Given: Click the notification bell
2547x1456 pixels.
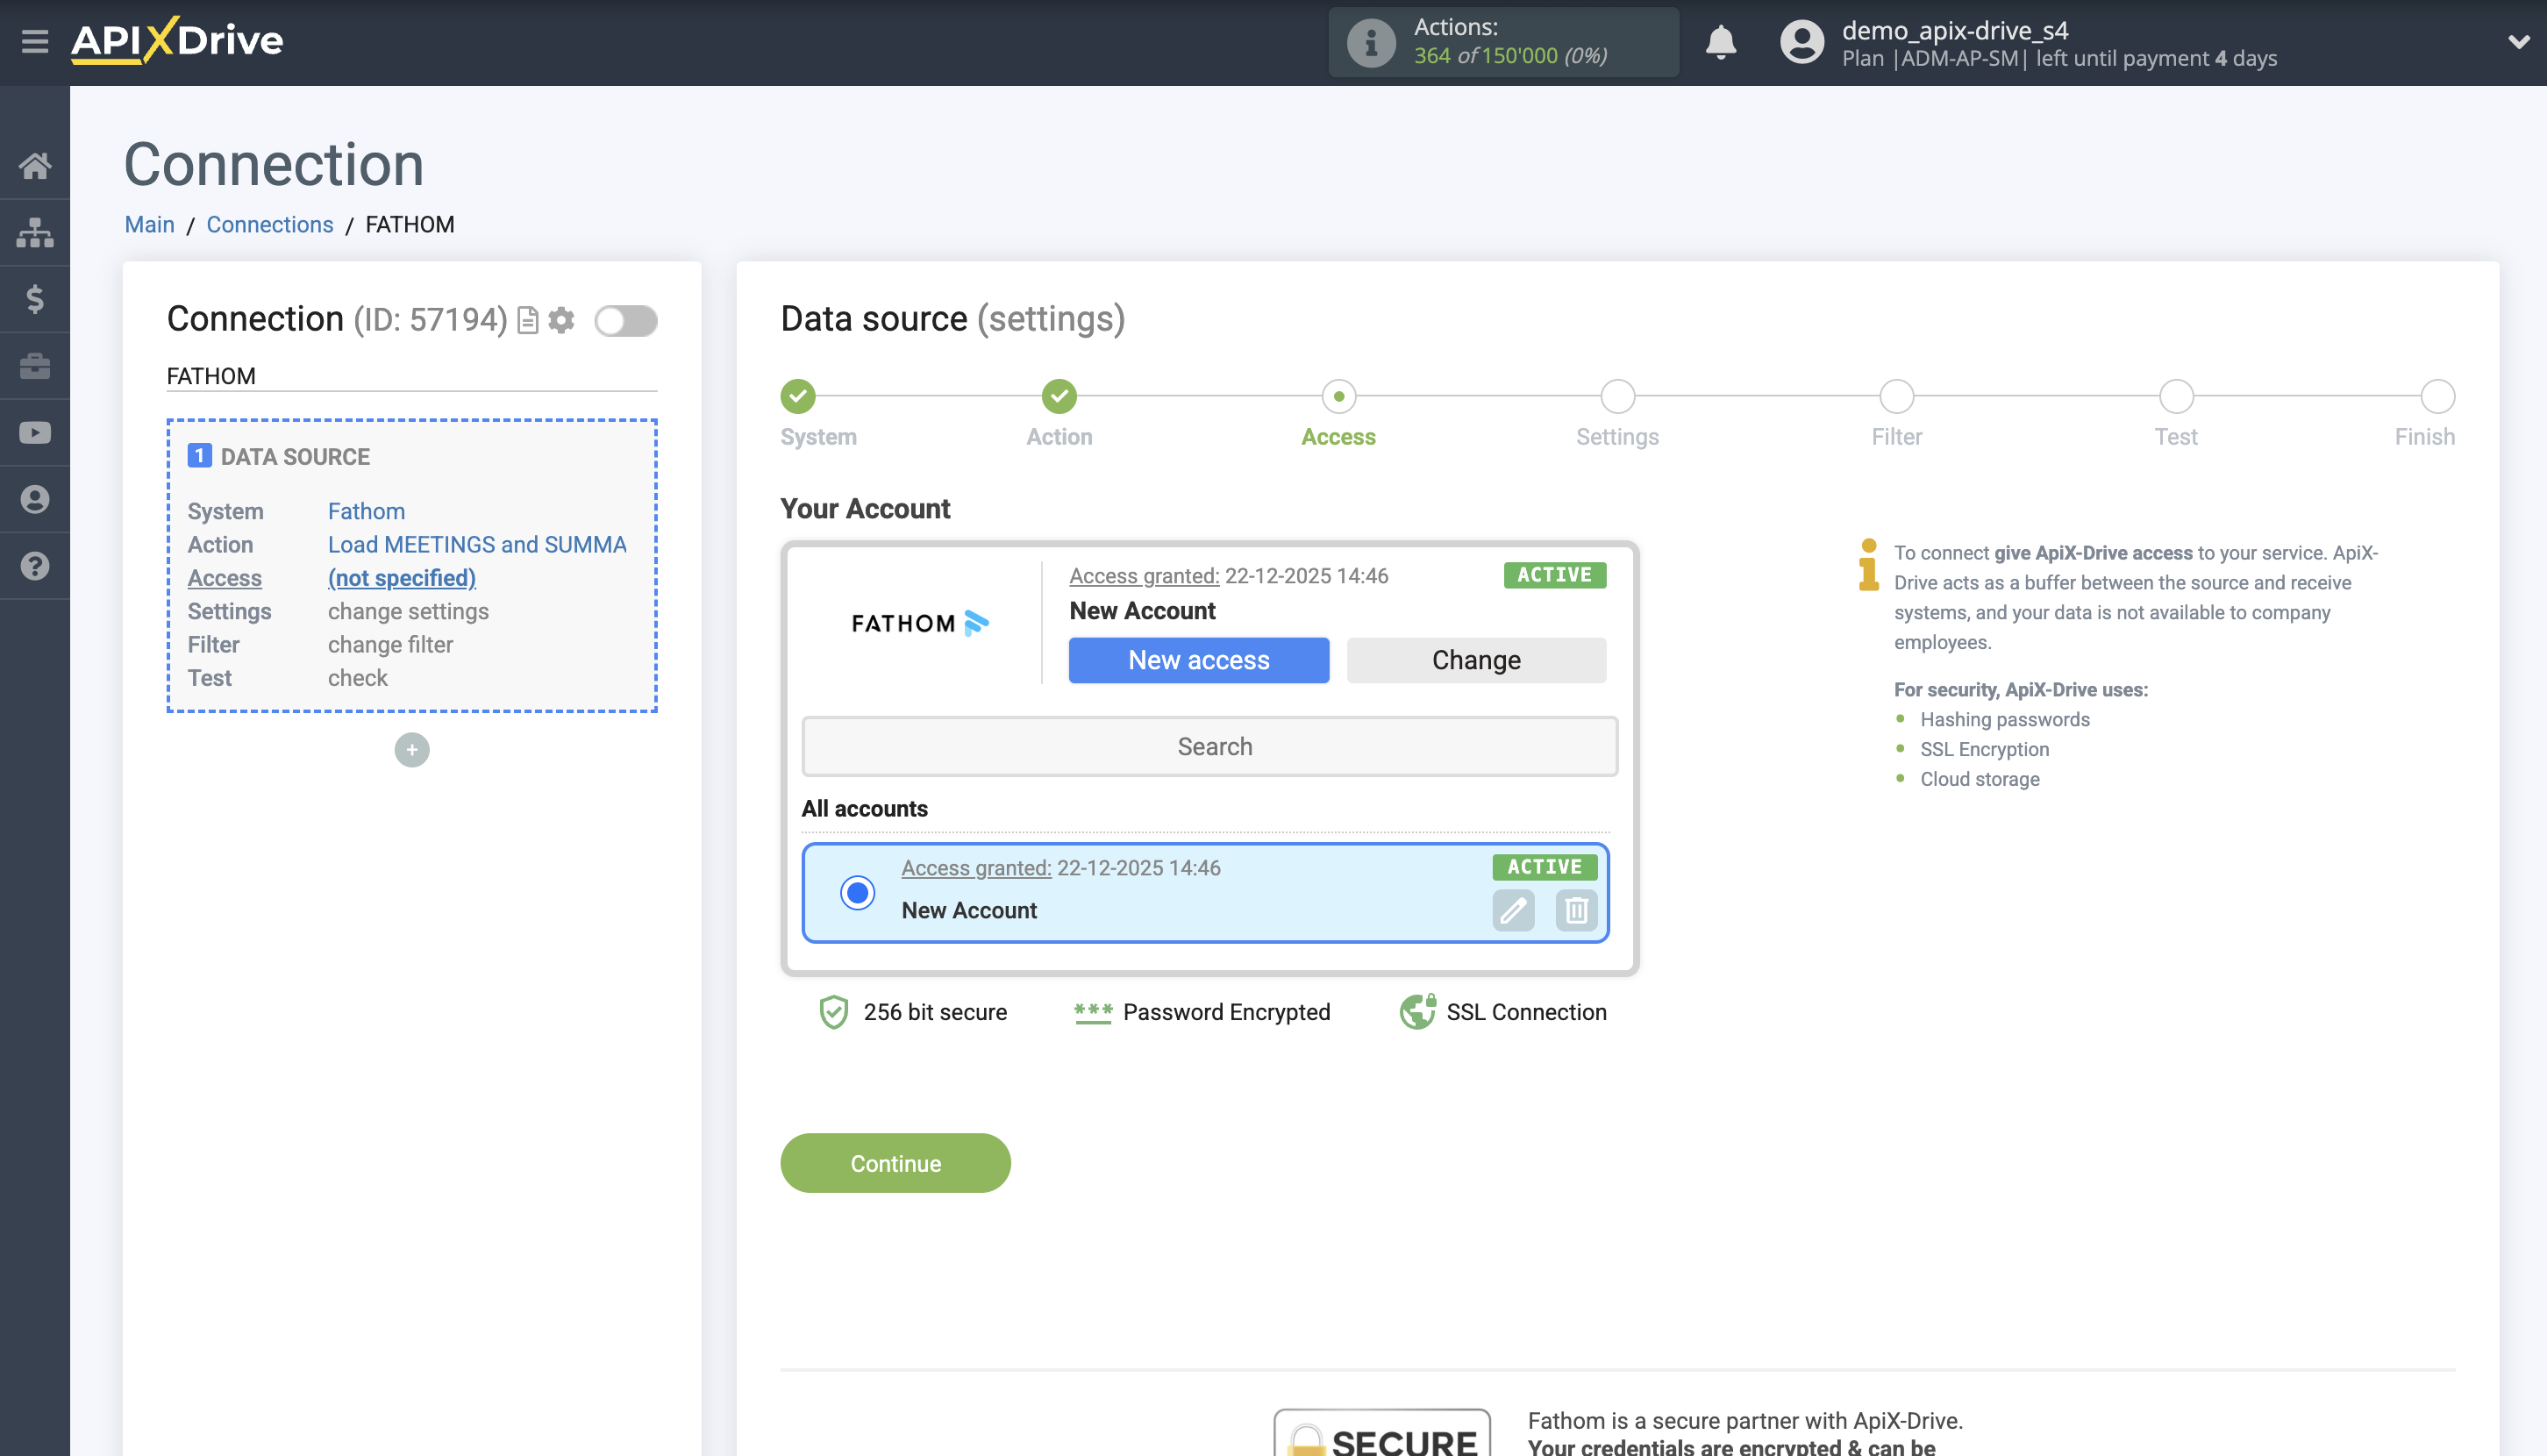Looking at the screenshot, I should [x=1720, y=43].
